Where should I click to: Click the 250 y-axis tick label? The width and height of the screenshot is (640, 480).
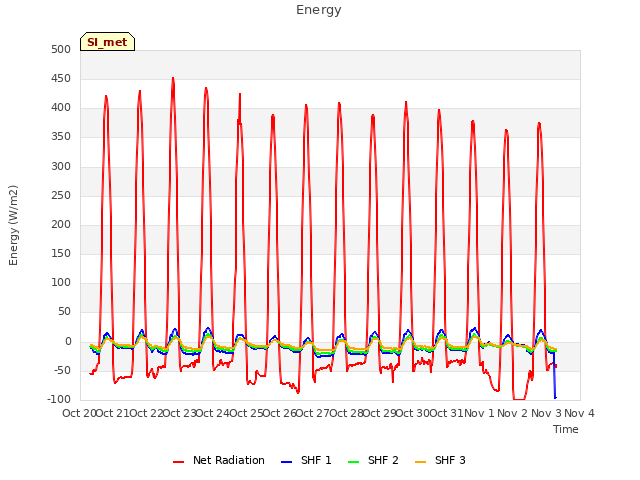[x=61, y=195]
